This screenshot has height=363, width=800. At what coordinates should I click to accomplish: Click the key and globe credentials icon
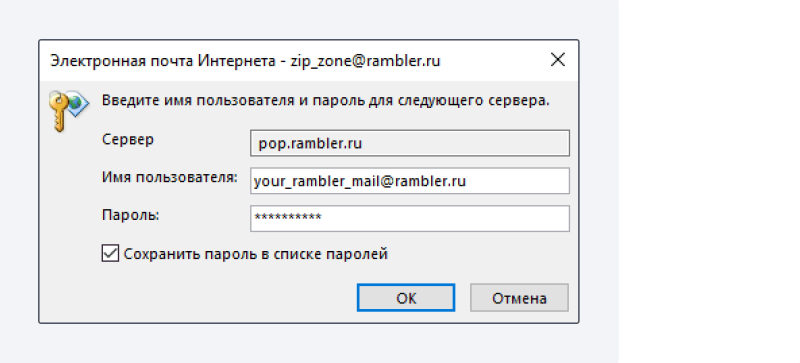pos(68,111)
